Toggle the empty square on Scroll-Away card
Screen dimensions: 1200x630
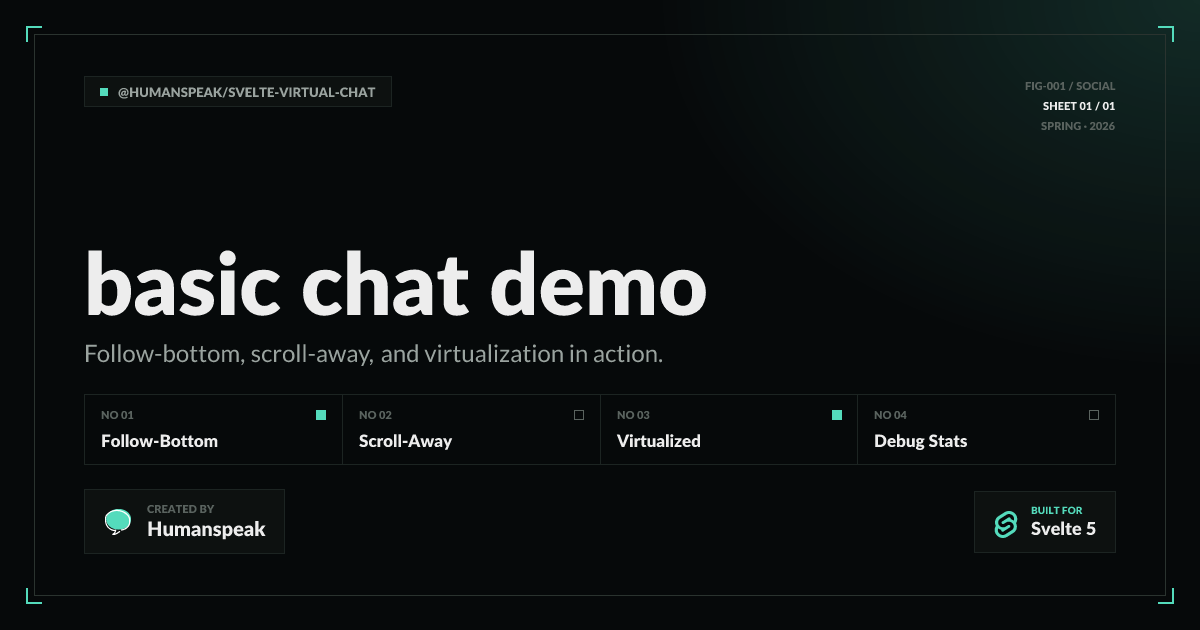click(579, 415)
